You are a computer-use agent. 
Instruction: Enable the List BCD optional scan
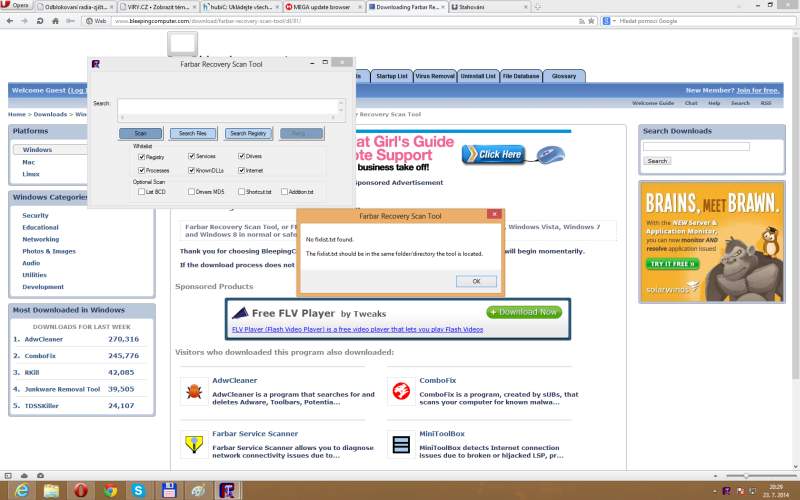click(142, 191)
